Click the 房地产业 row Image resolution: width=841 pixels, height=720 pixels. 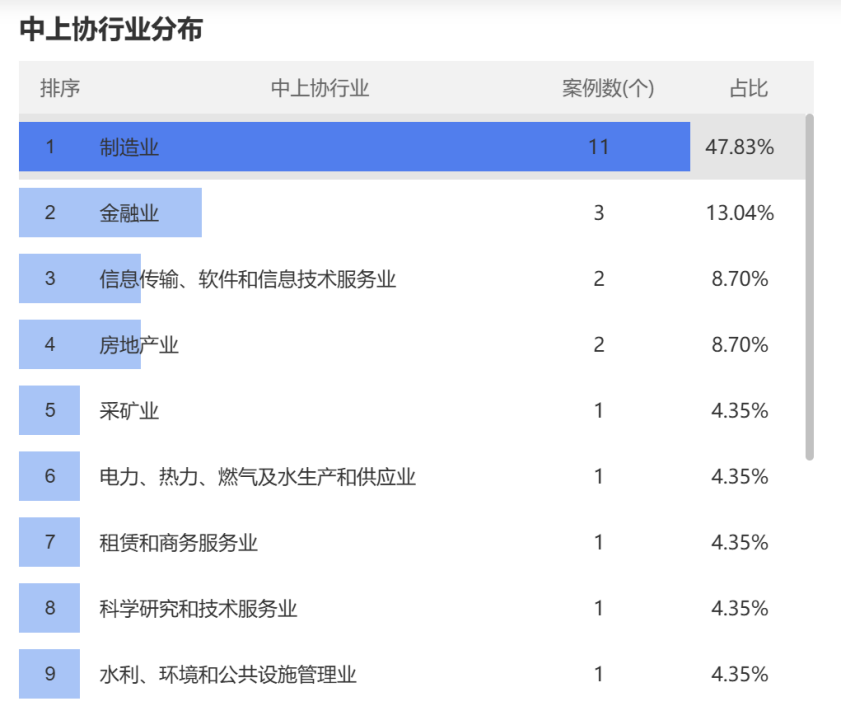tap(412, 344)
